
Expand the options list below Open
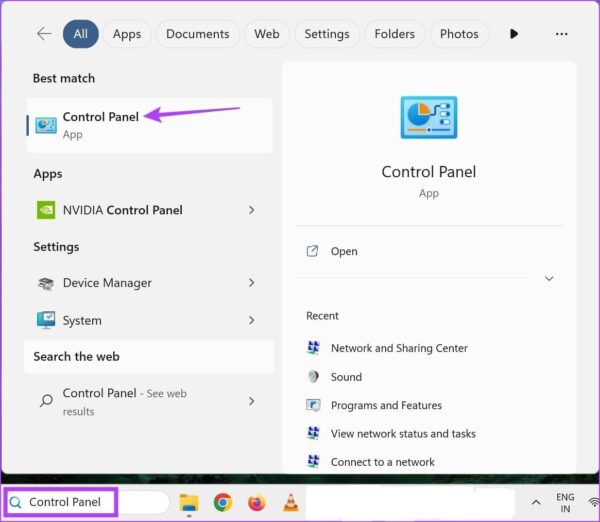click(549, 279)
